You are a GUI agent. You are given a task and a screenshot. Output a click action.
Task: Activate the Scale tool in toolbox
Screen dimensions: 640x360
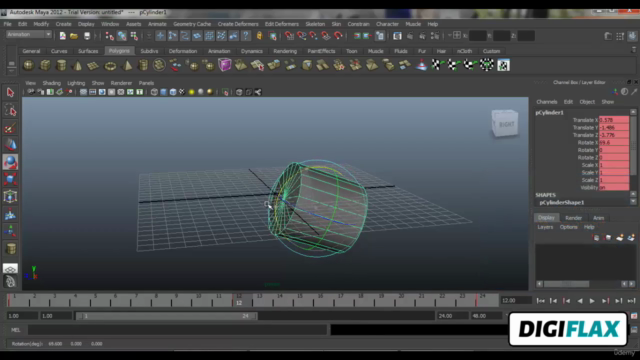pyautogui.click(x=10, y=179)
